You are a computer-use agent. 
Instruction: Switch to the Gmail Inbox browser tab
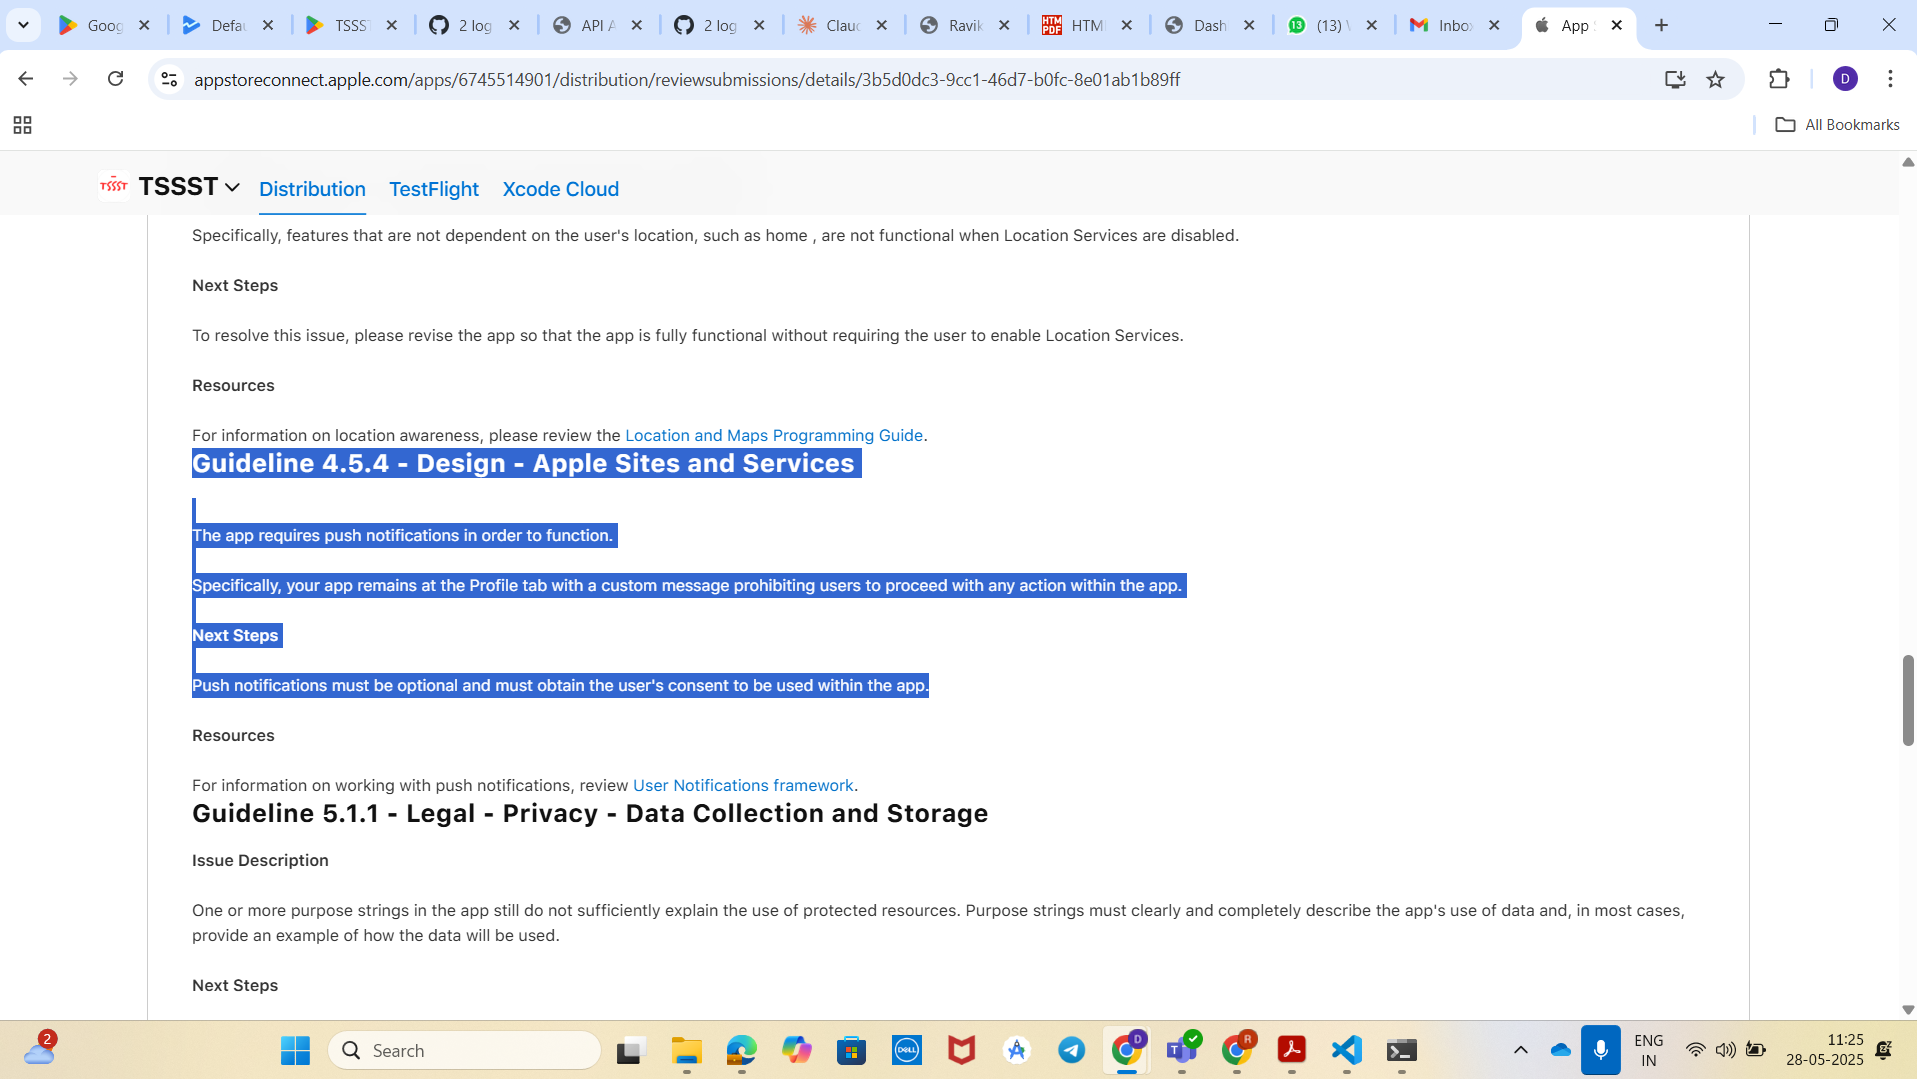[1453, 25]
